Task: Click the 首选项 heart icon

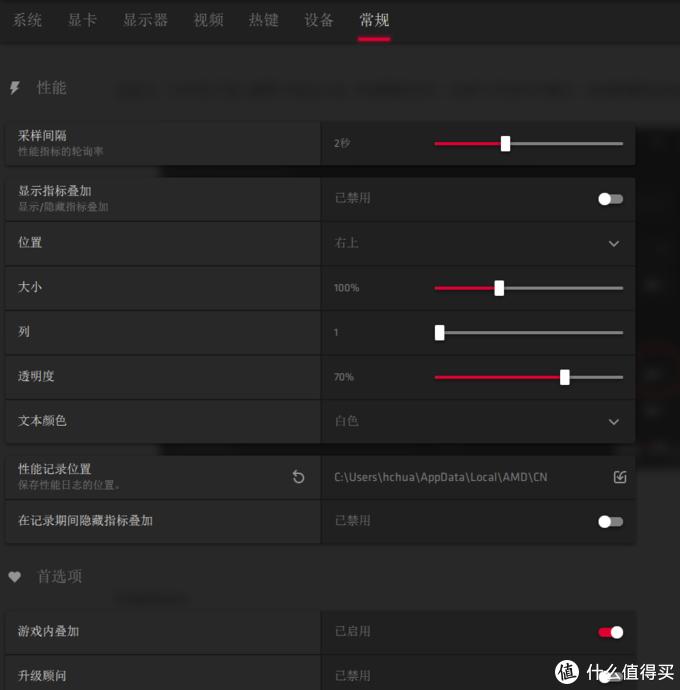Action: (15, 576)
